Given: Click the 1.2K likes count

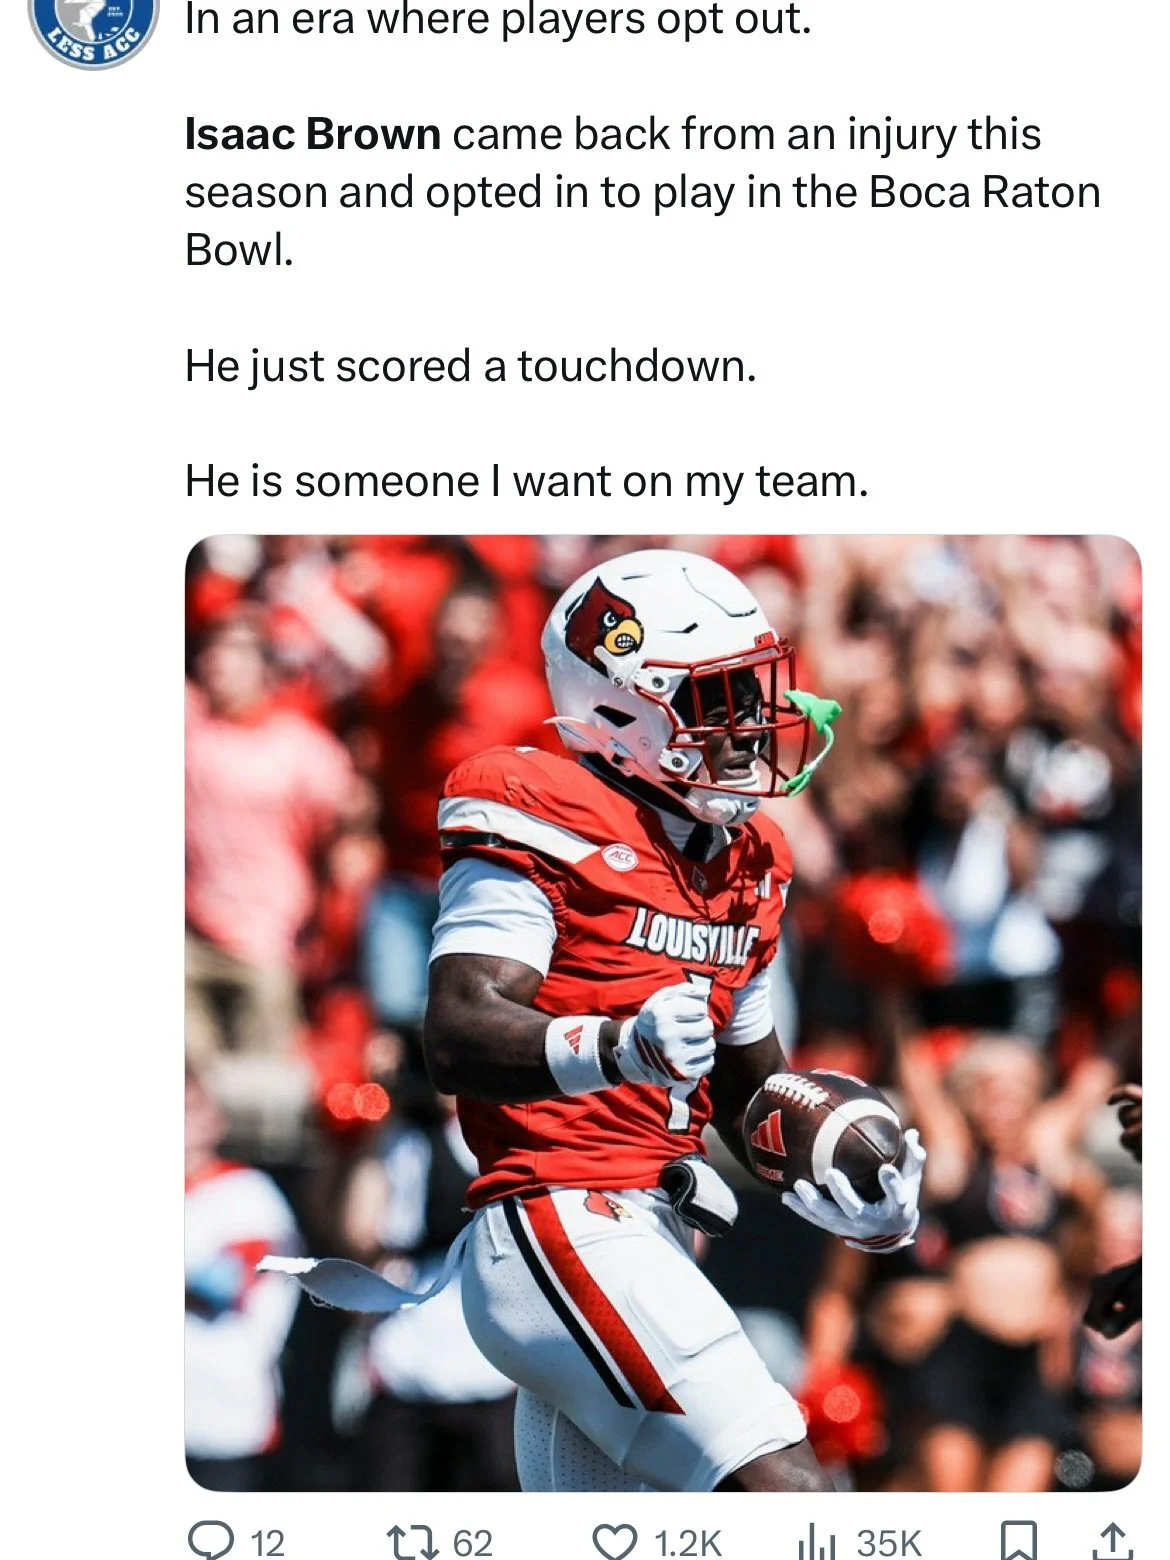Looking at the screenshot, I should 688,1542.
